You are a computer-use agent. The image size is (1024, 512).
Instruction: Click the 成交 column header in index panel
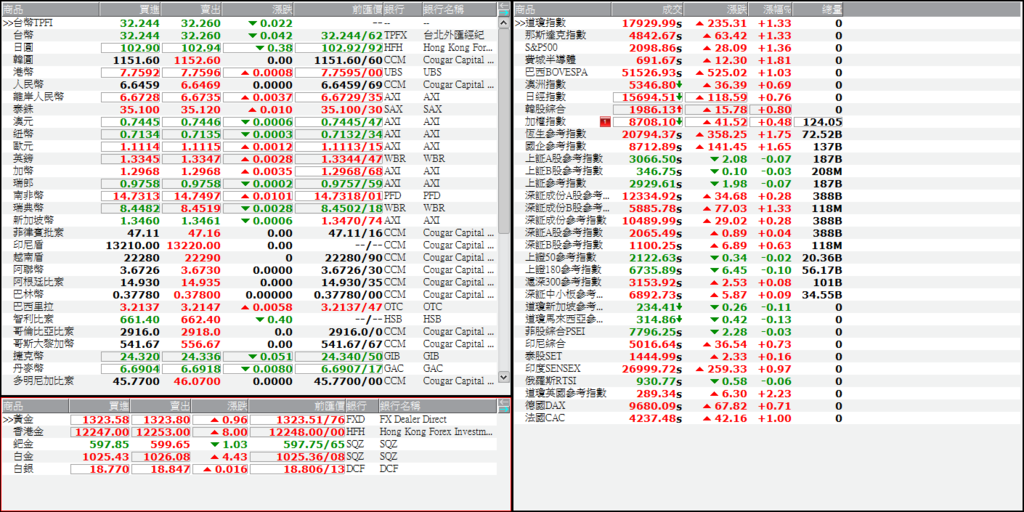(648, 10)
